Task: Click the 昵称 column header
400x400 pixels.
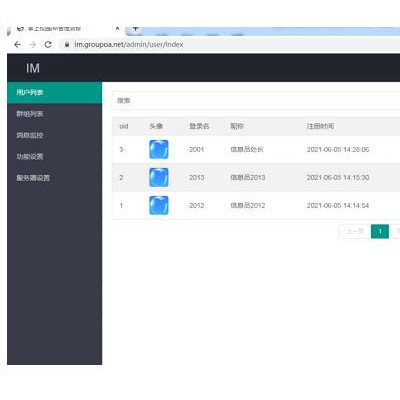Action: tap(237, 126)
